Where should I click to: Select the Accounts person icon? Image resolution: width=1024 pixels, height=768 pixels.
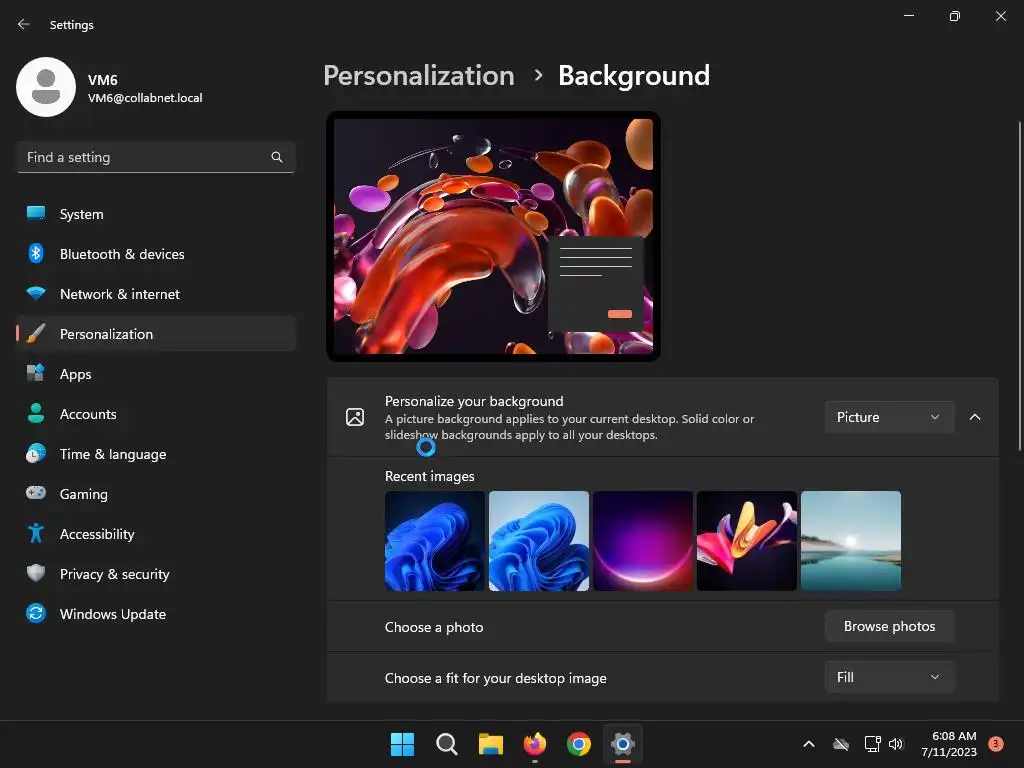36,413
